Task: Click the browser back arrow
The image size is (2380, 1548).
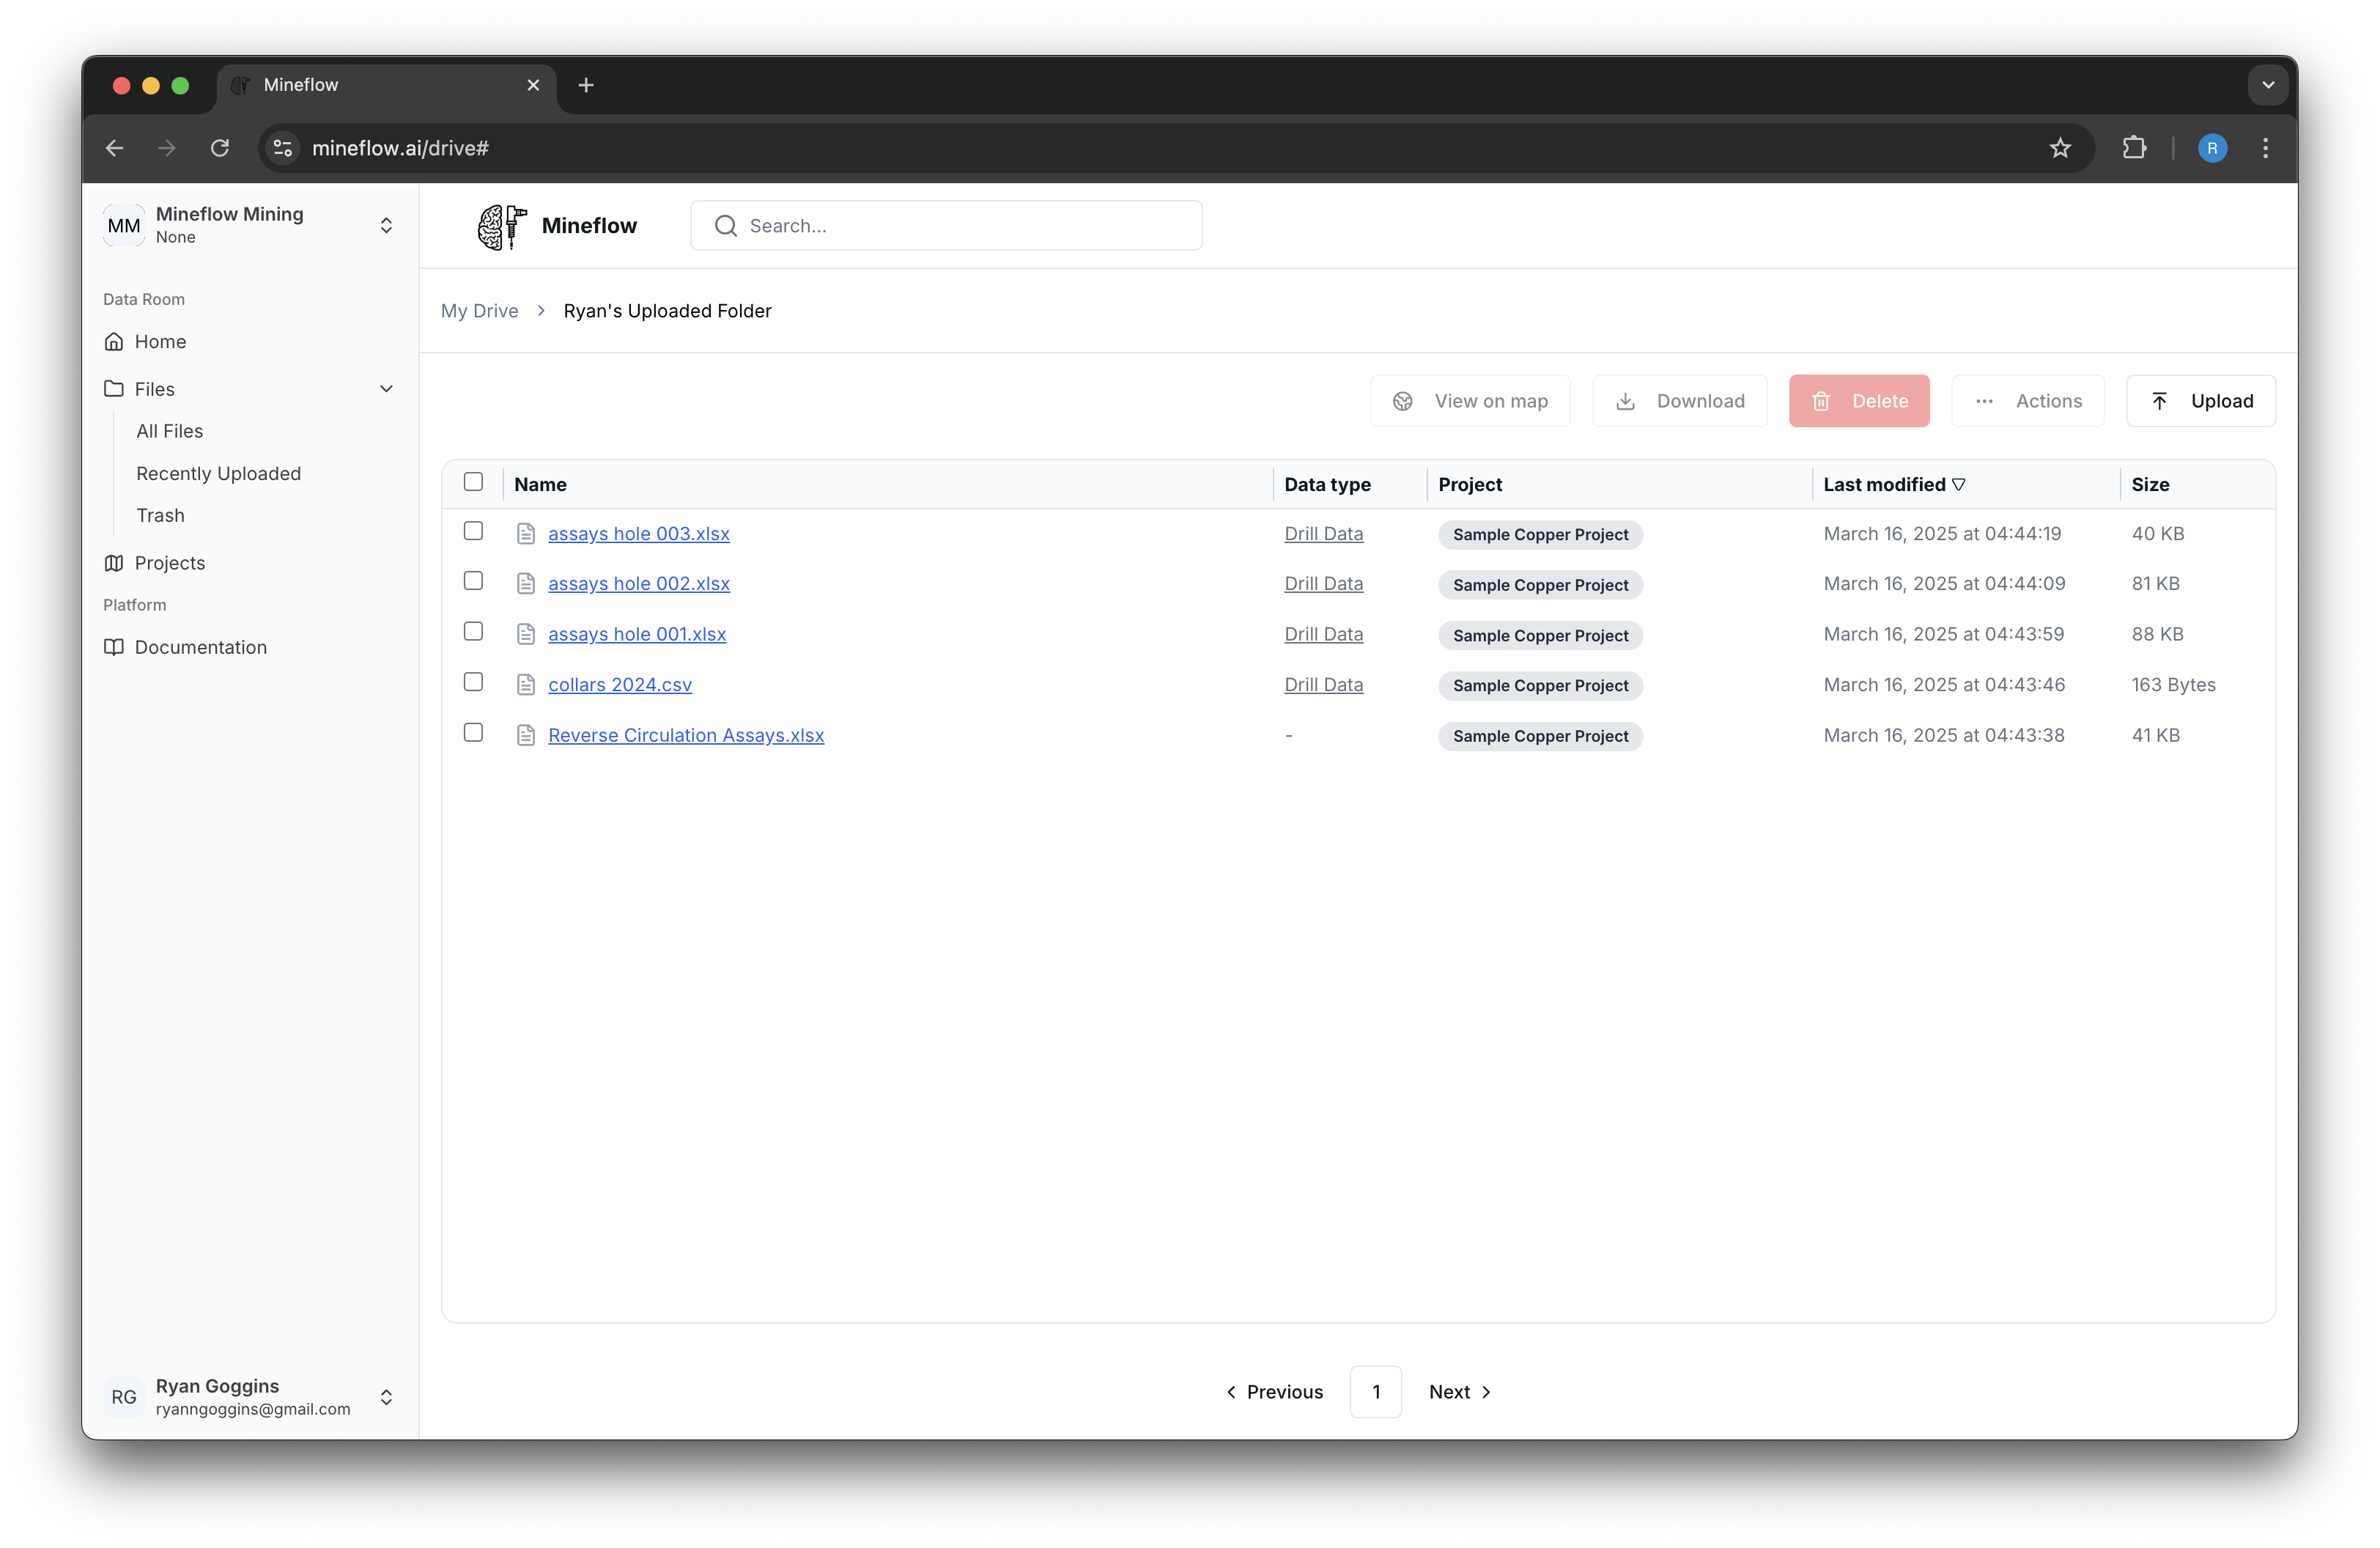Action: click(115, 148)
